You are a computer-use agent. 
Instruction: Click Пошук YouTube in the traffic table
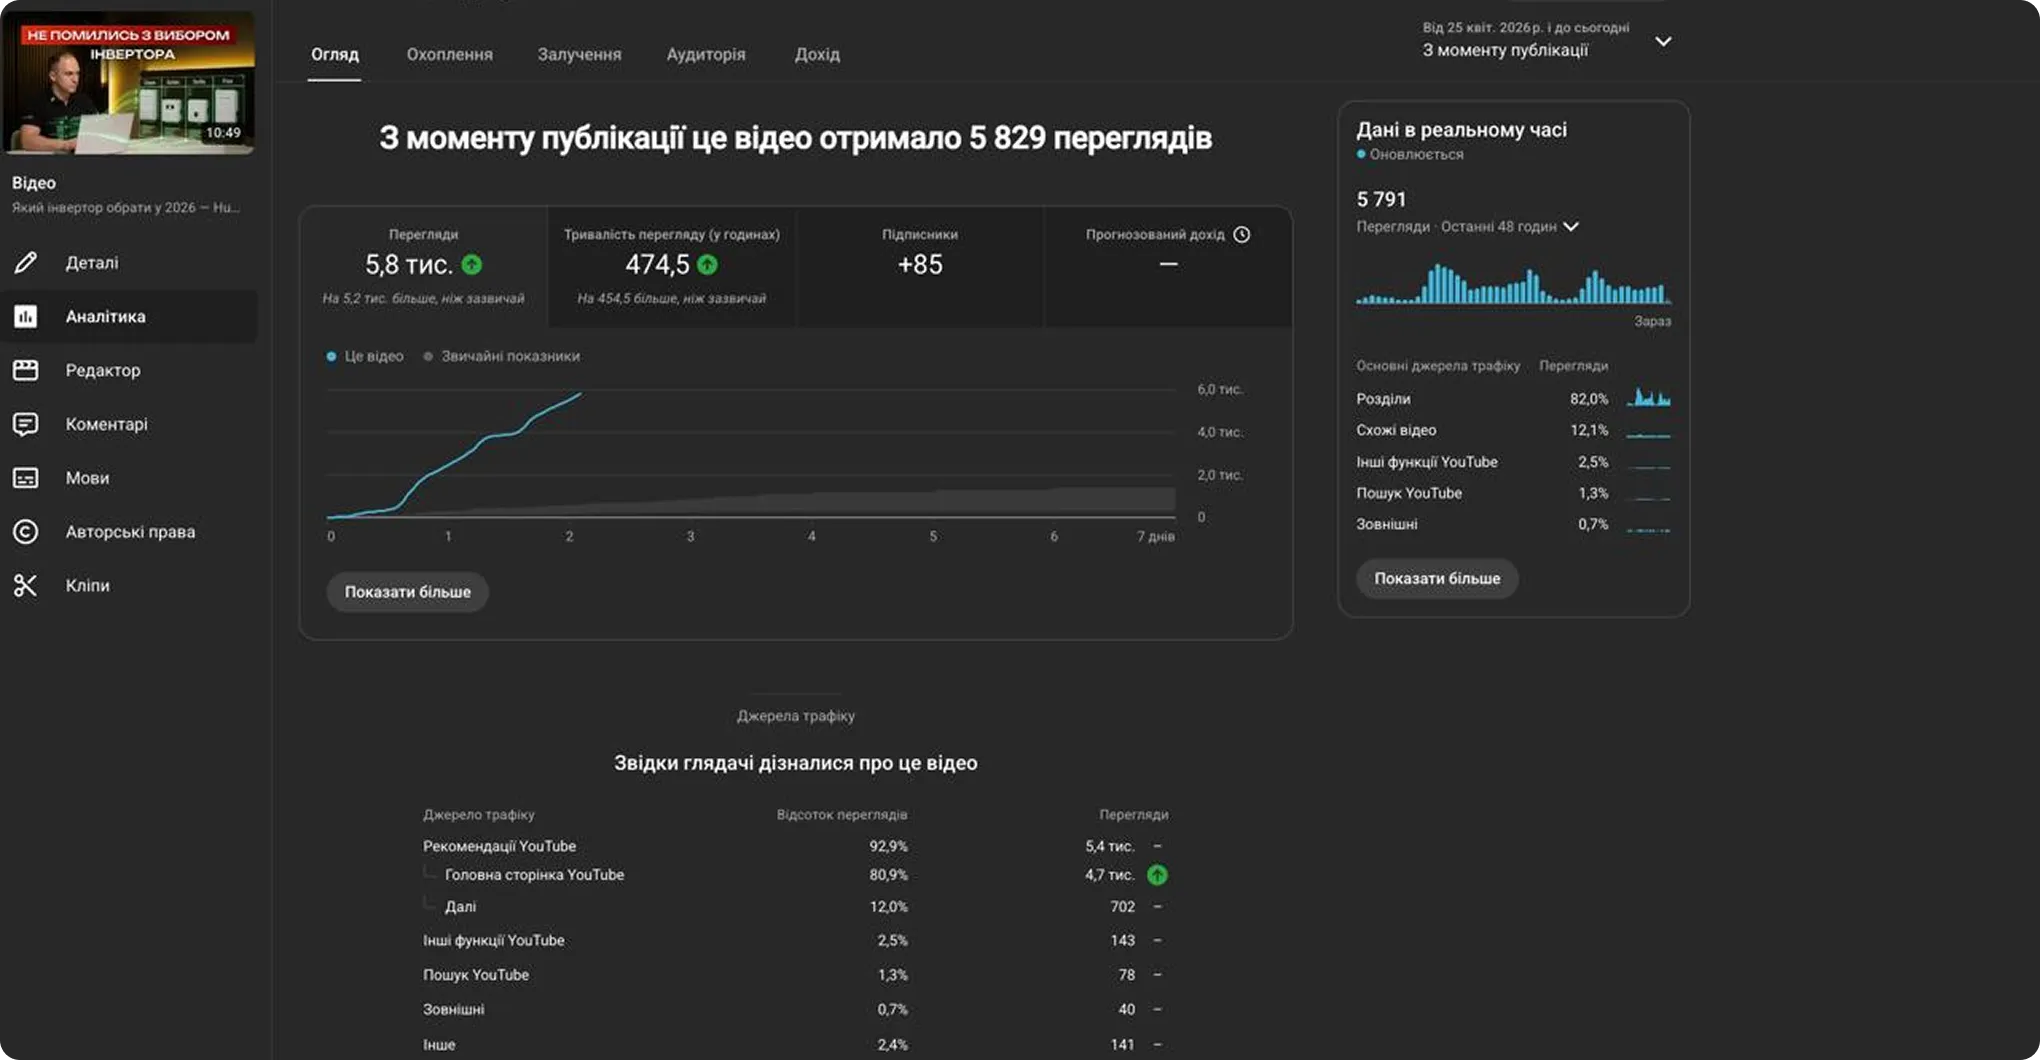click(476, 975)
